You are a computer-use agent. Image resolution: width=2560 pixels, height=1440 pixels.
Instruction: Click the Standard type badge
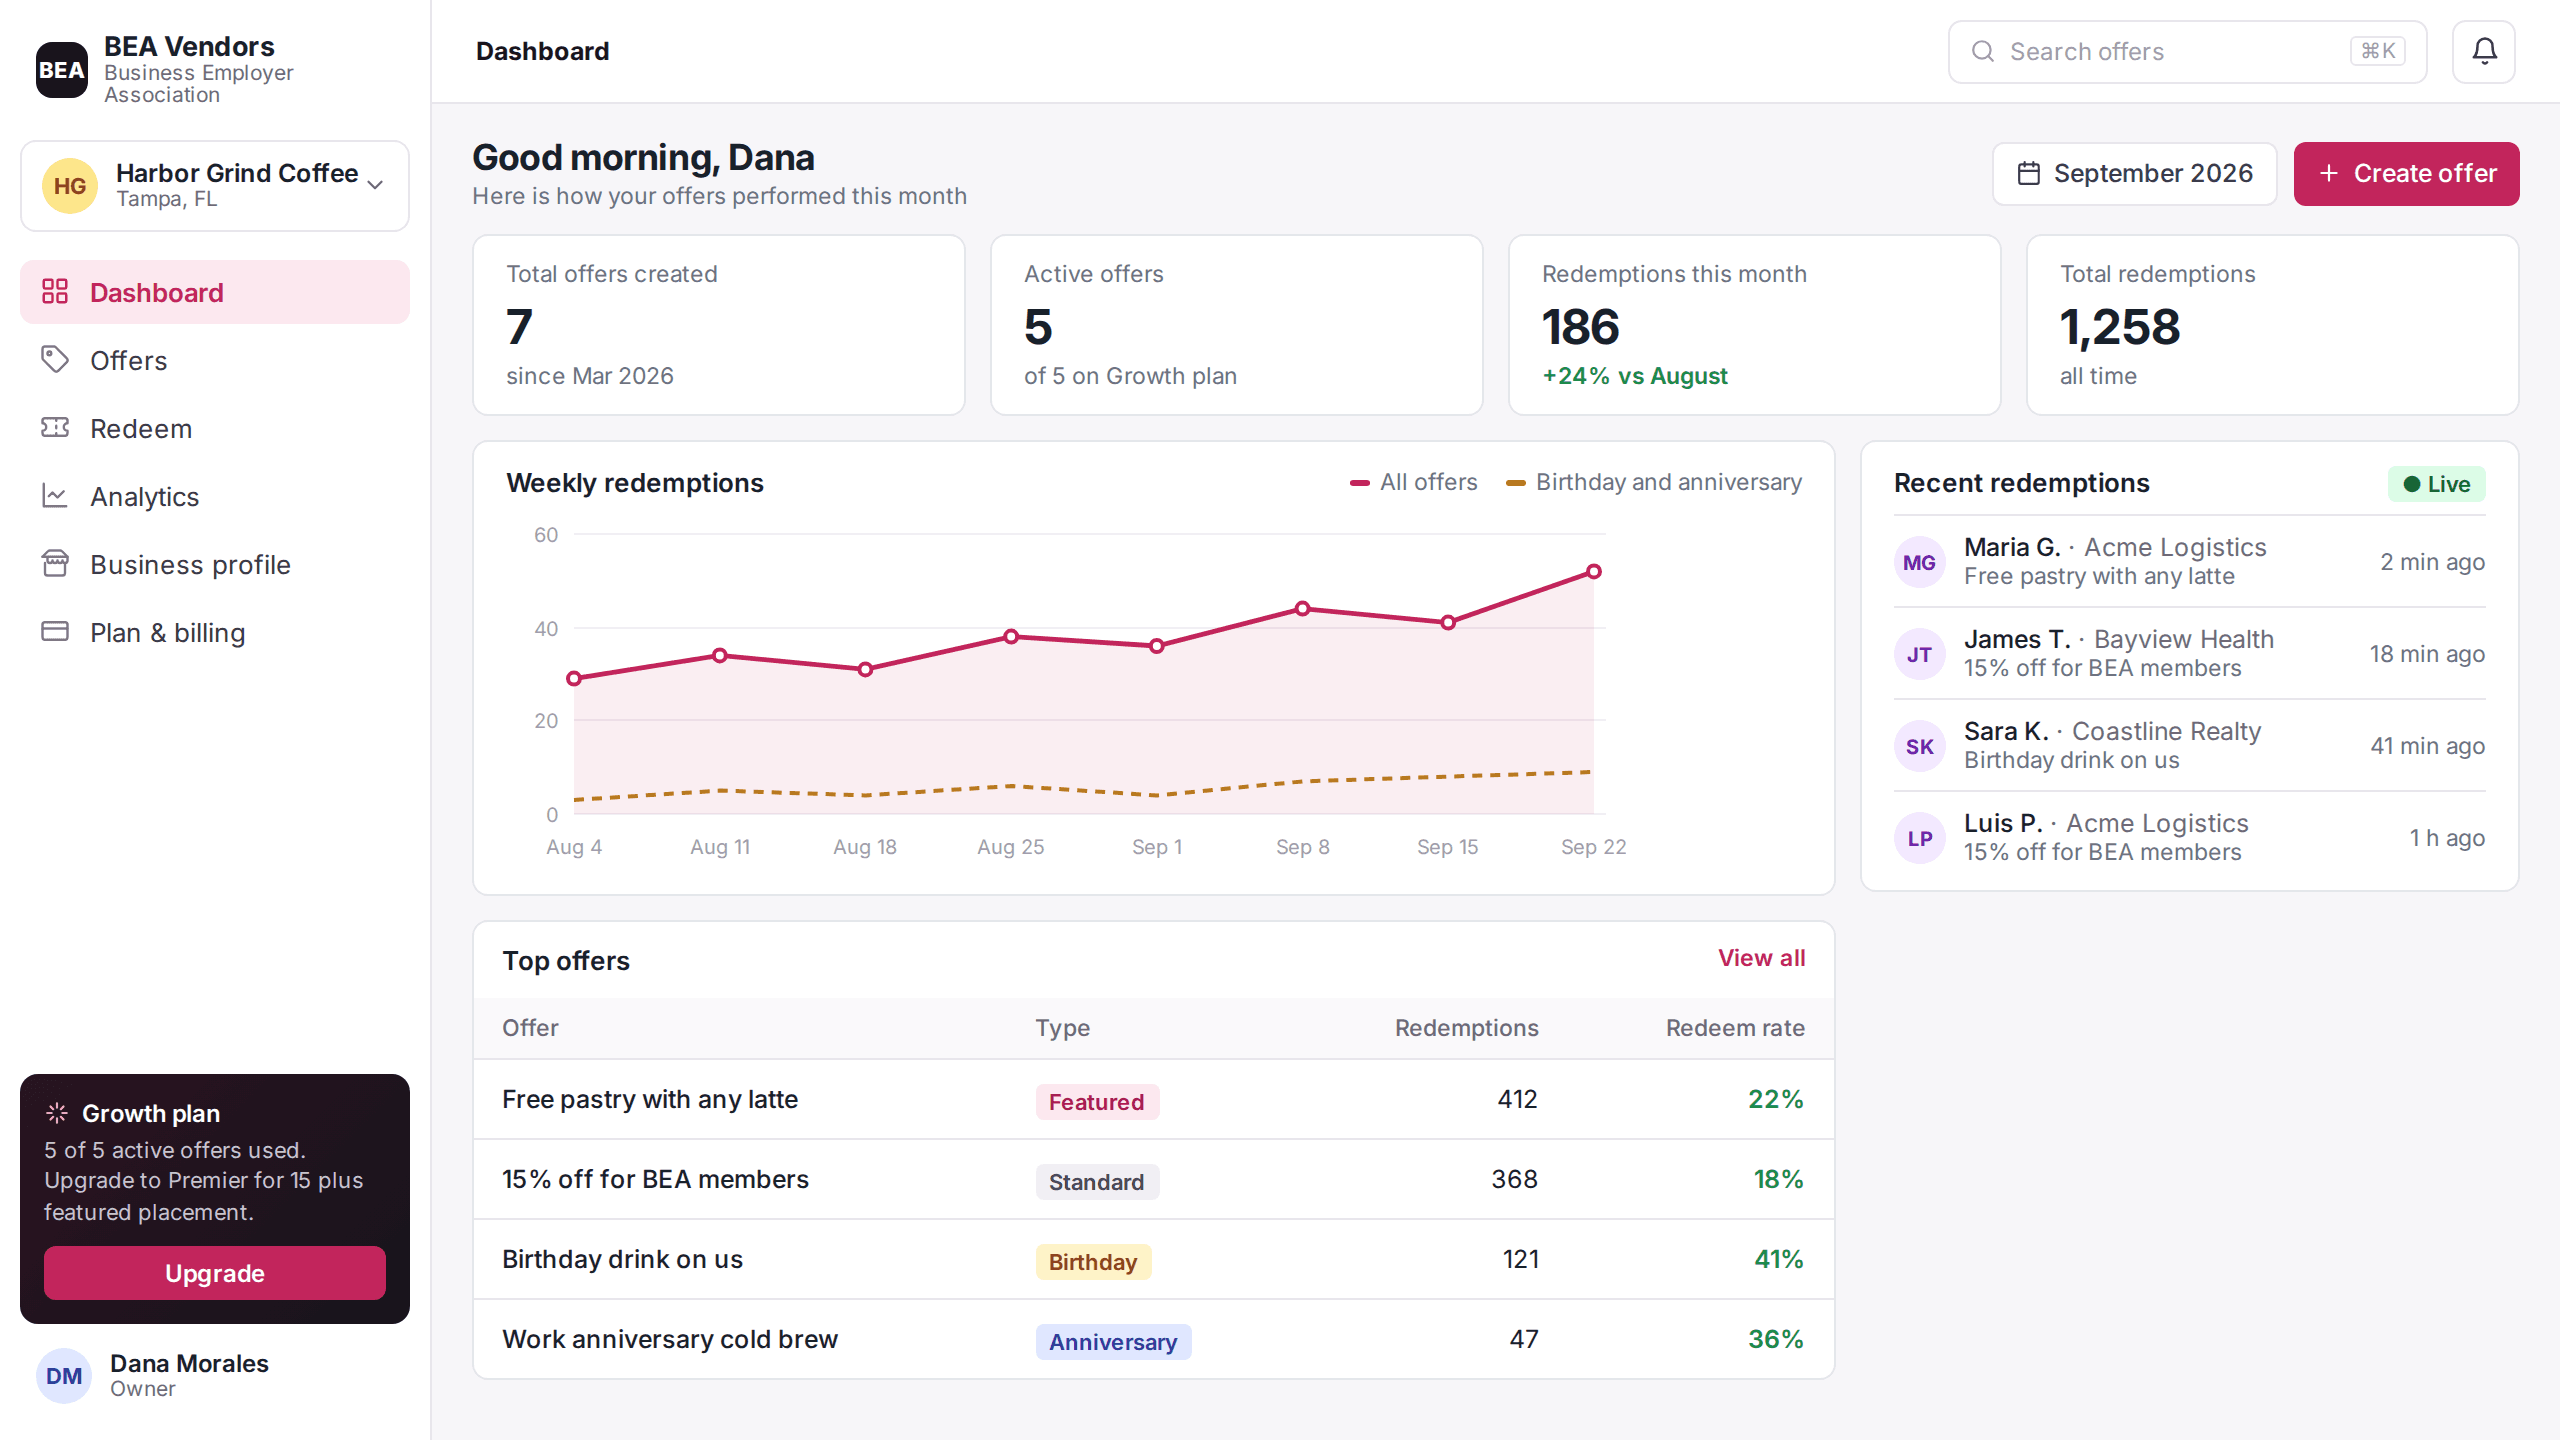coord(1097,1182)
